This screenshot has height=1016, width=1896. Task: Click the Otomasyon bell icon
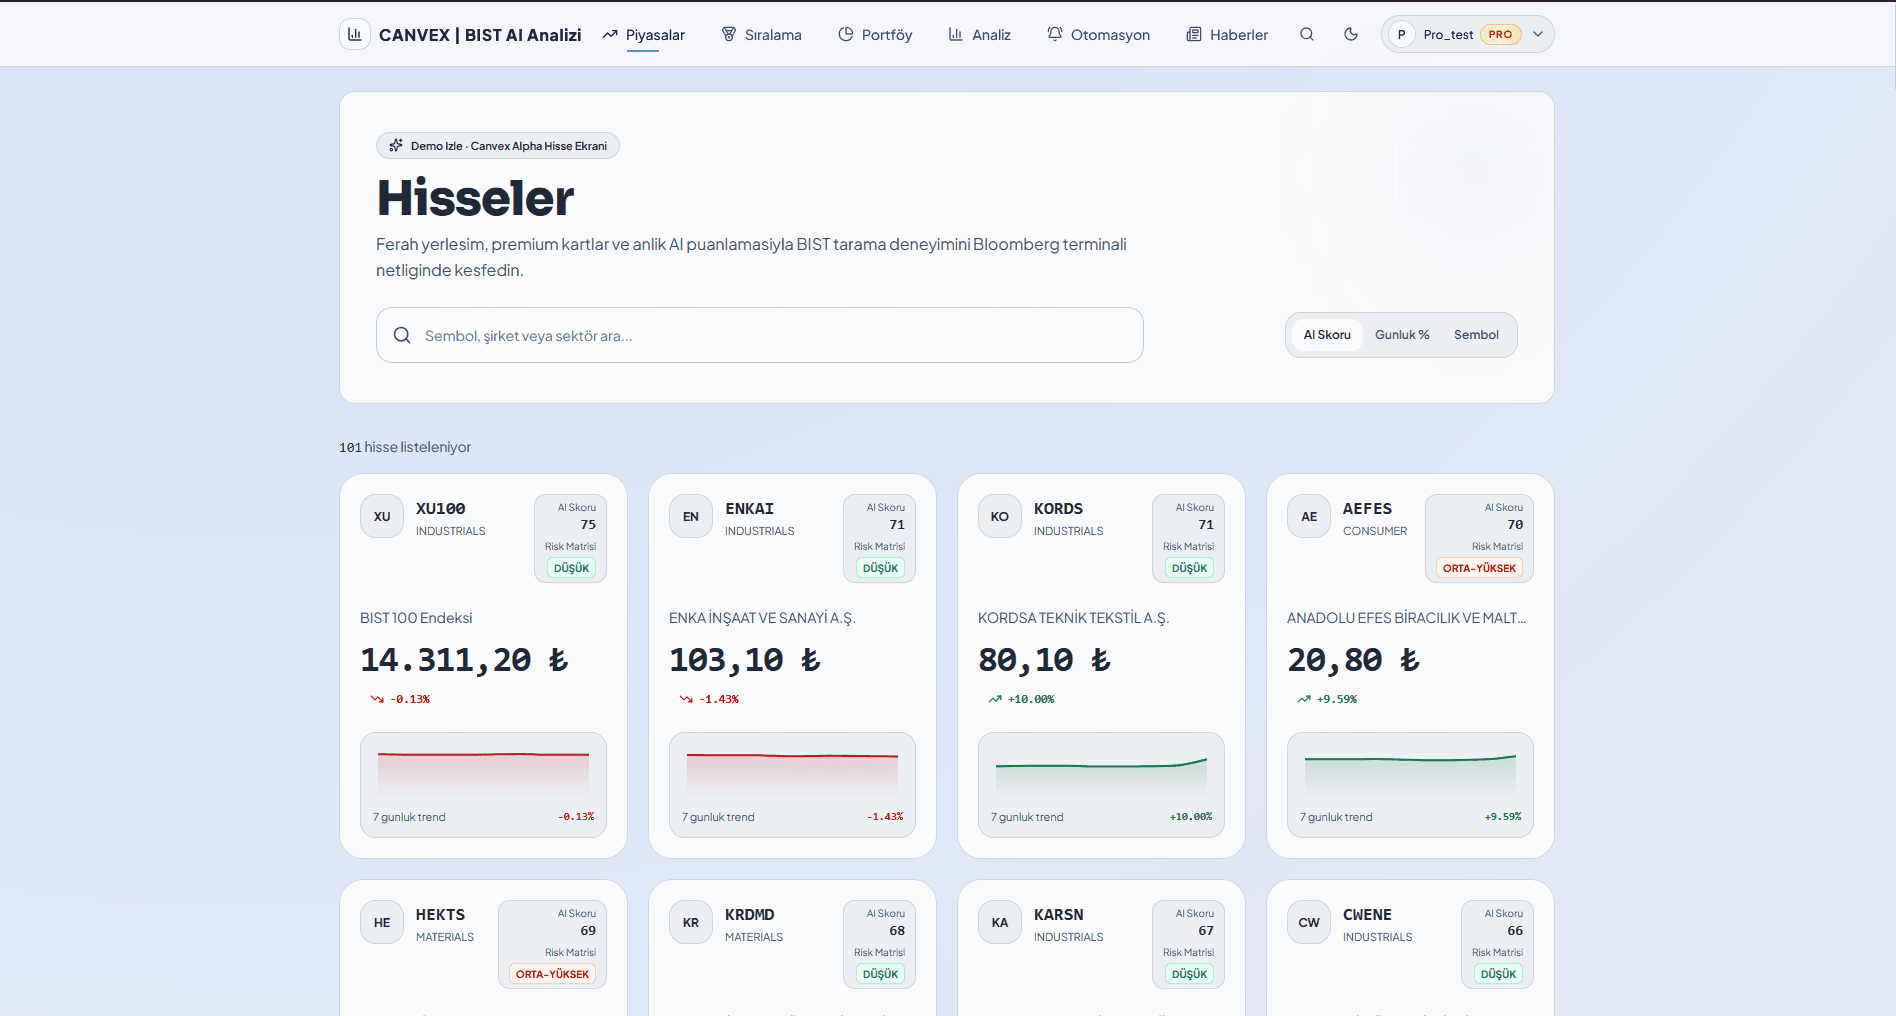click(x=1055, y=34)
